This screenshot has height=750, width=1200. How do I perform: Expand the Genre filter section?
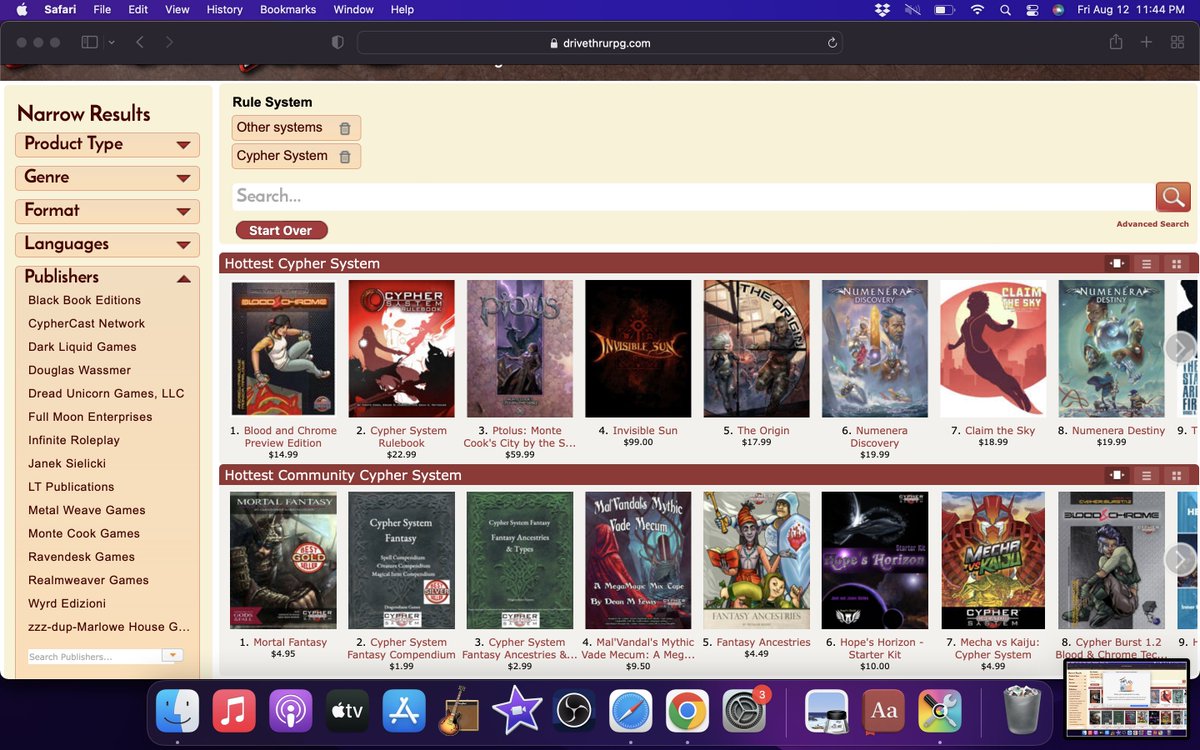click(x=107, y=178)
